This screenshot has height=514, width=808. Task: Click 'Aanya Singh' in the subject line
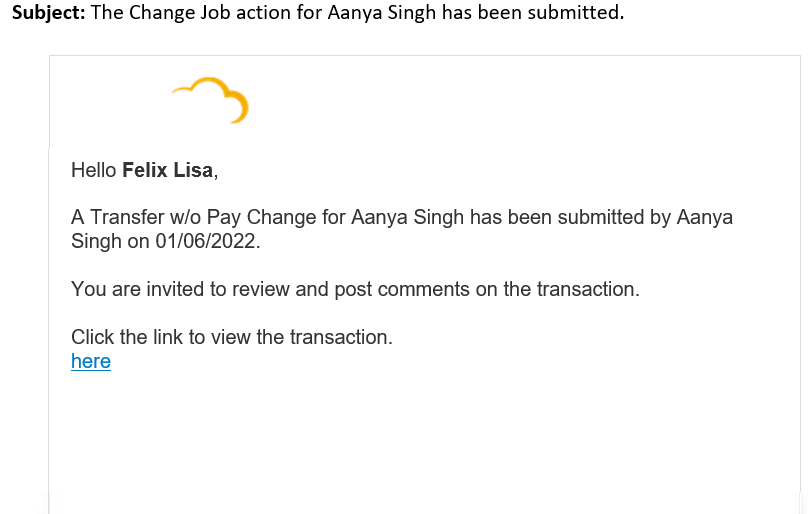pos(382,12)
